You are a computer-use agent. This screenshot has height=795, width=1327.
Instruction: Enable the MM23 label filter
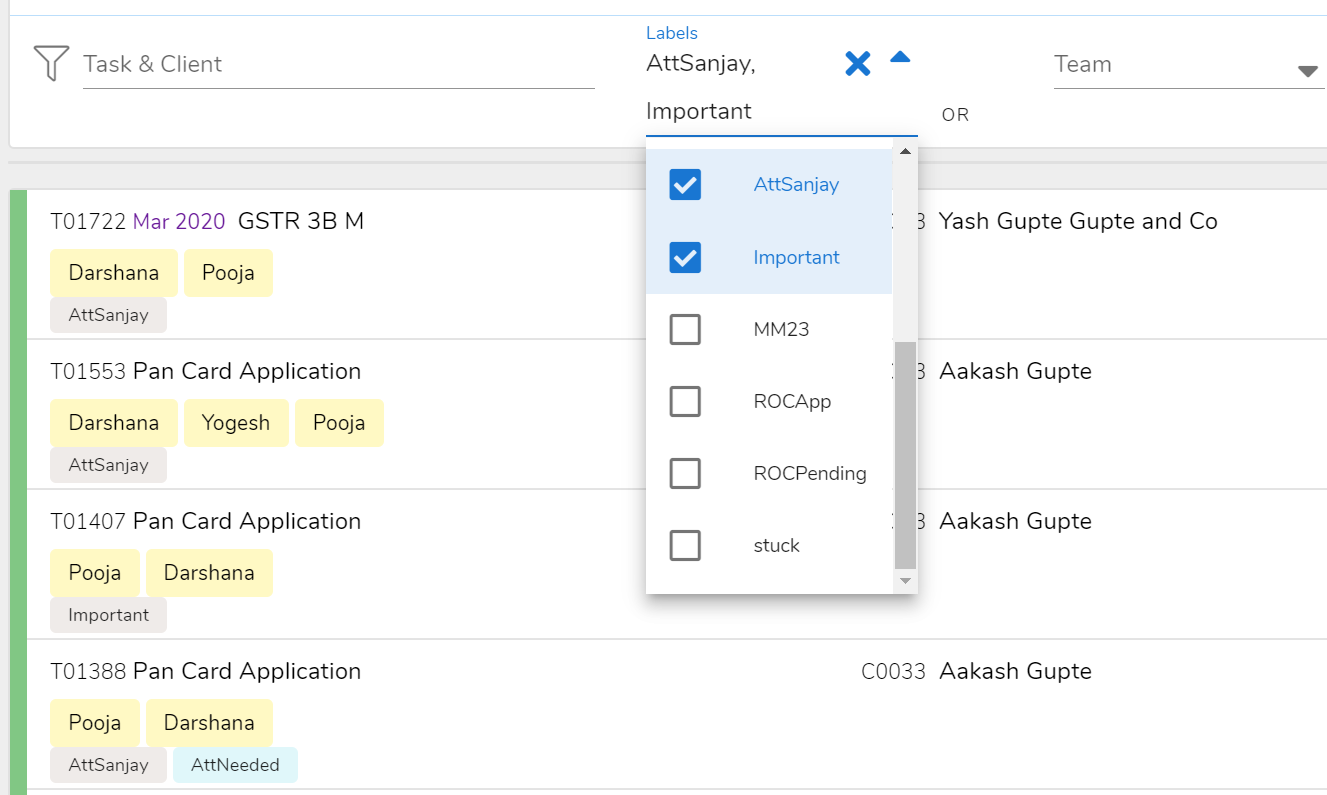click(x=685, y=329)
